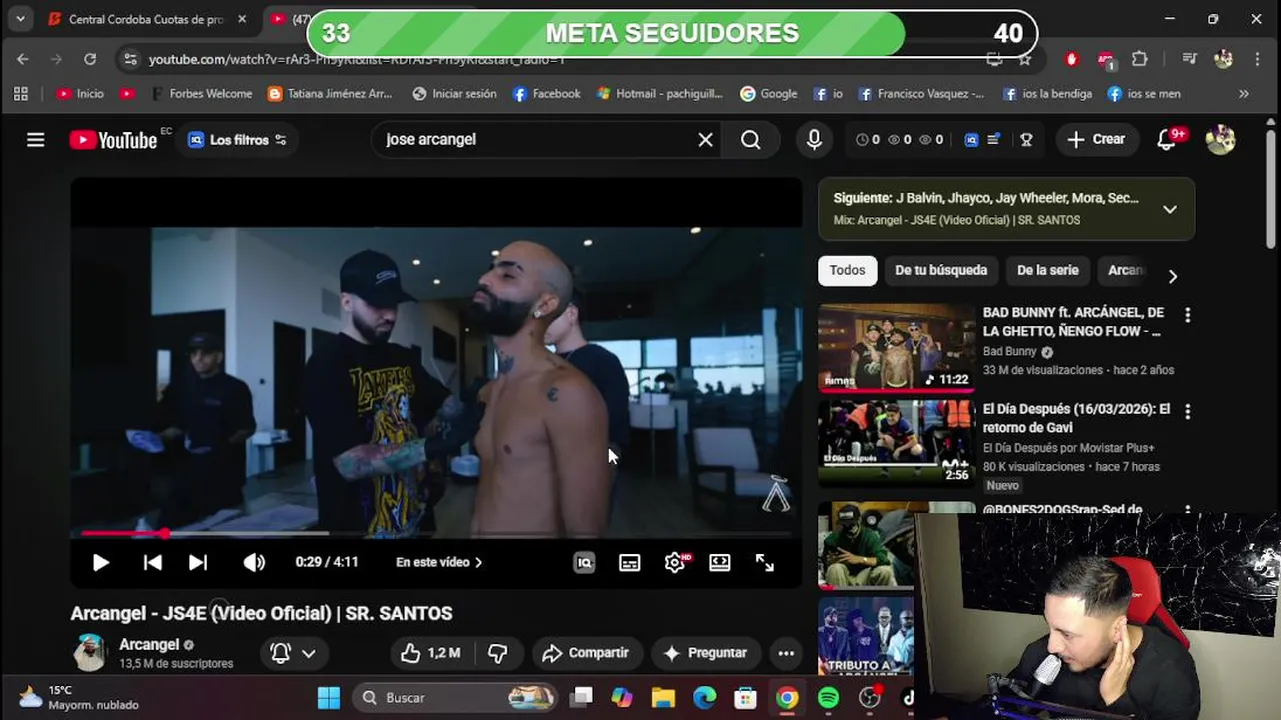Image resolution: width=1281 pixels, height=720 pixels.
Task: Open the YouTube account avatar menu
Action: click(x=1220, y=140)
